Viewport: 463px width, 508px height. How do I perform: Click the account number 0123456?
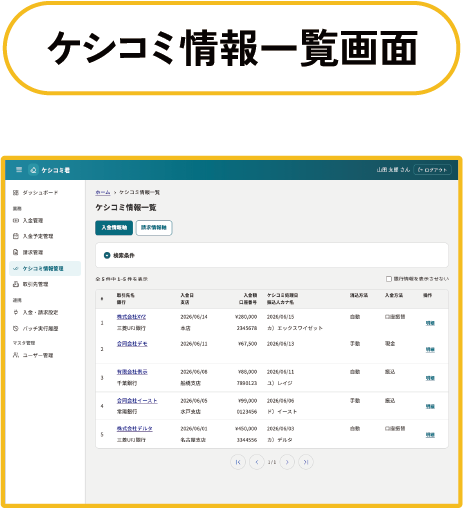coord(247,412)
